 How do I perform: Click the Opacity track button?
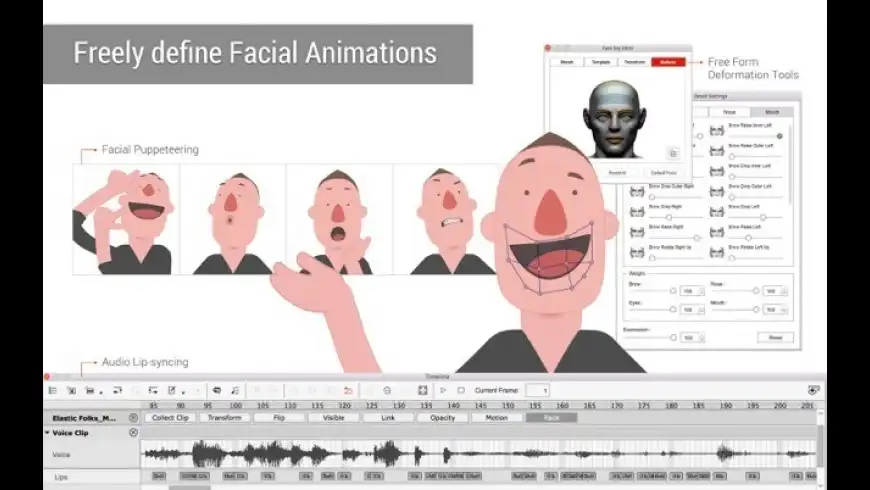442,418
